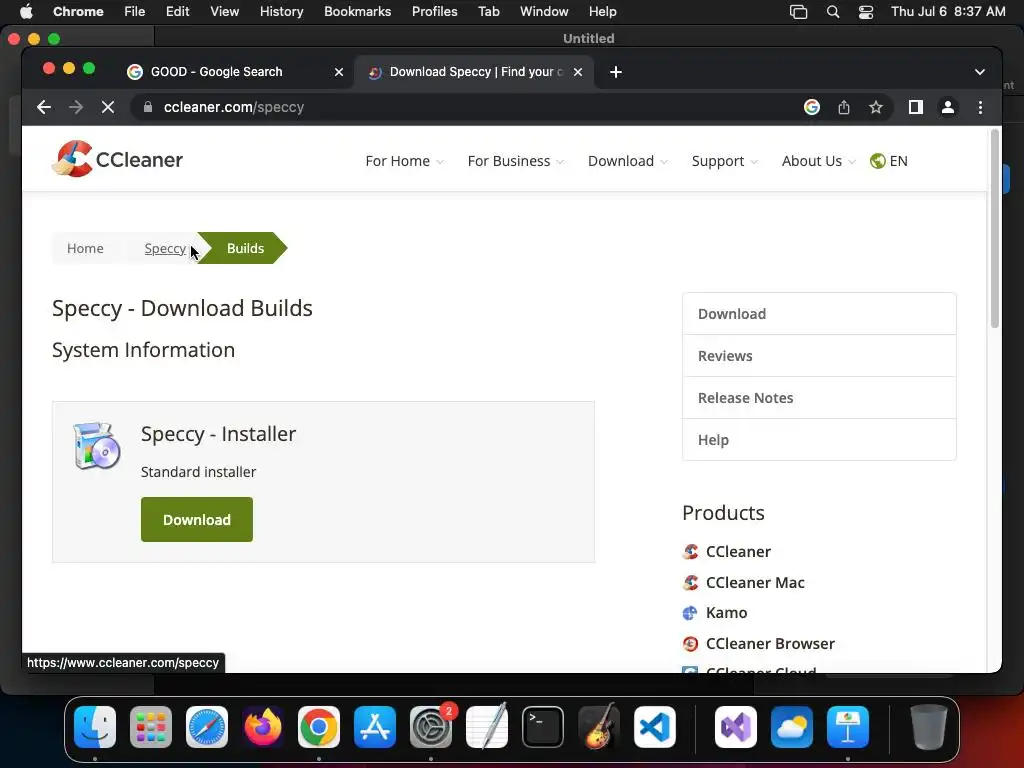Close the Download Speccy tab
Viewport: 1024px width, 768px height.
point(578,72)
